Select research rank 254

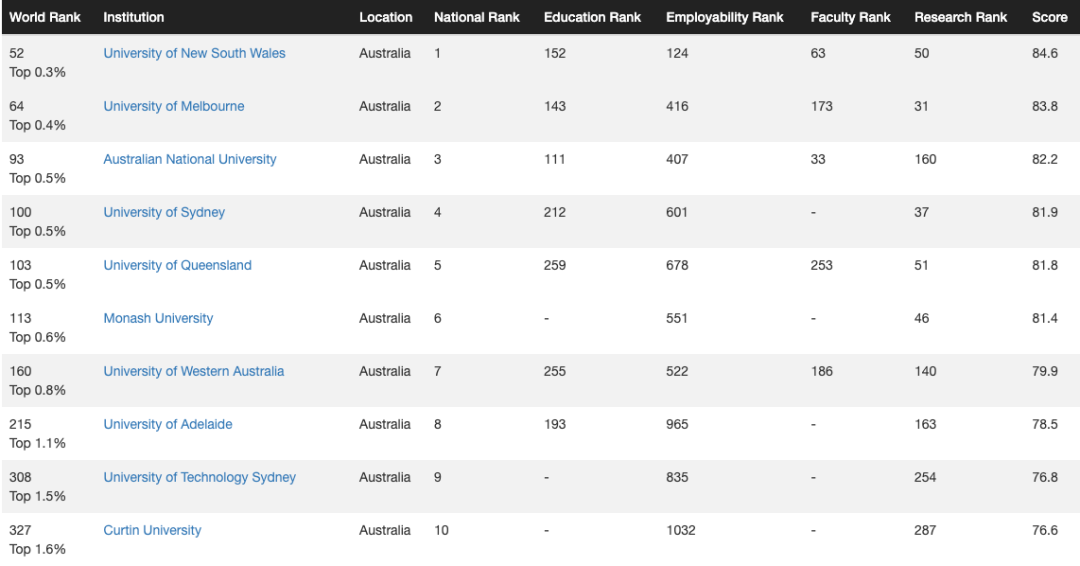[925, 477]
